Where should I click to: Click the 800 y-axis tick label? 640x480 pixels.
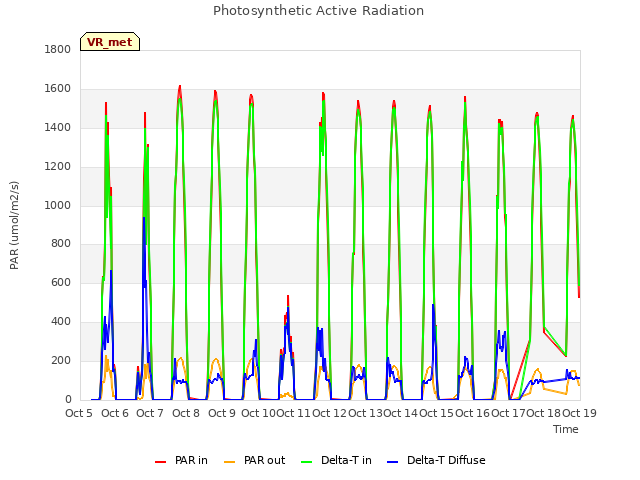click(x=61, y=244)
